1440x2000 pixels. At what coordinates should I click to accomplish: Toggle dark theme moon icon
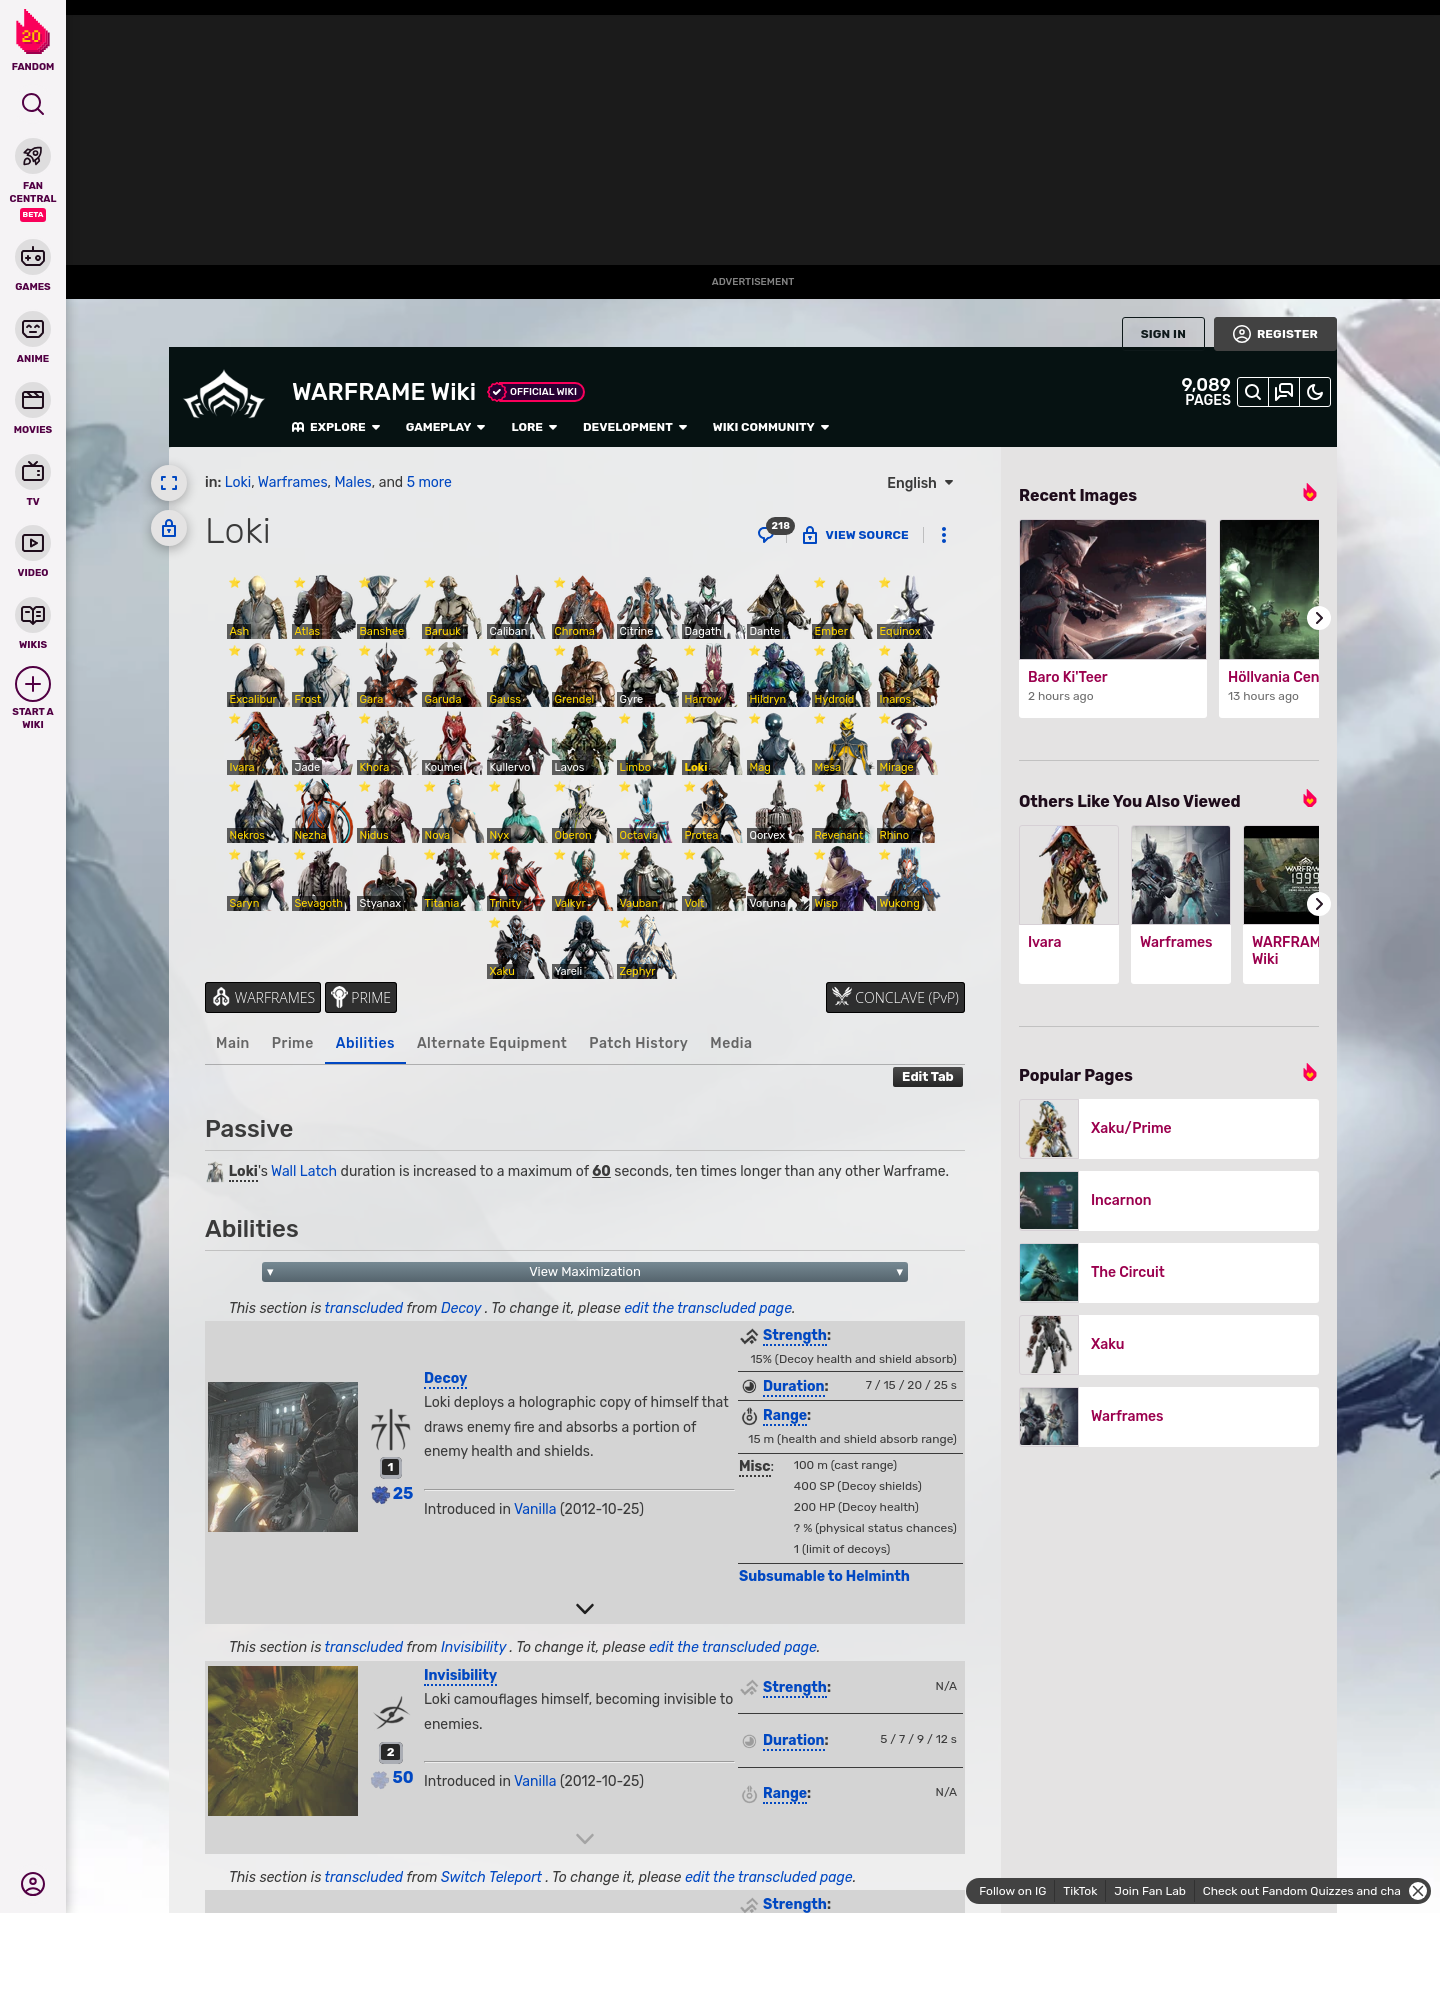1315,392
